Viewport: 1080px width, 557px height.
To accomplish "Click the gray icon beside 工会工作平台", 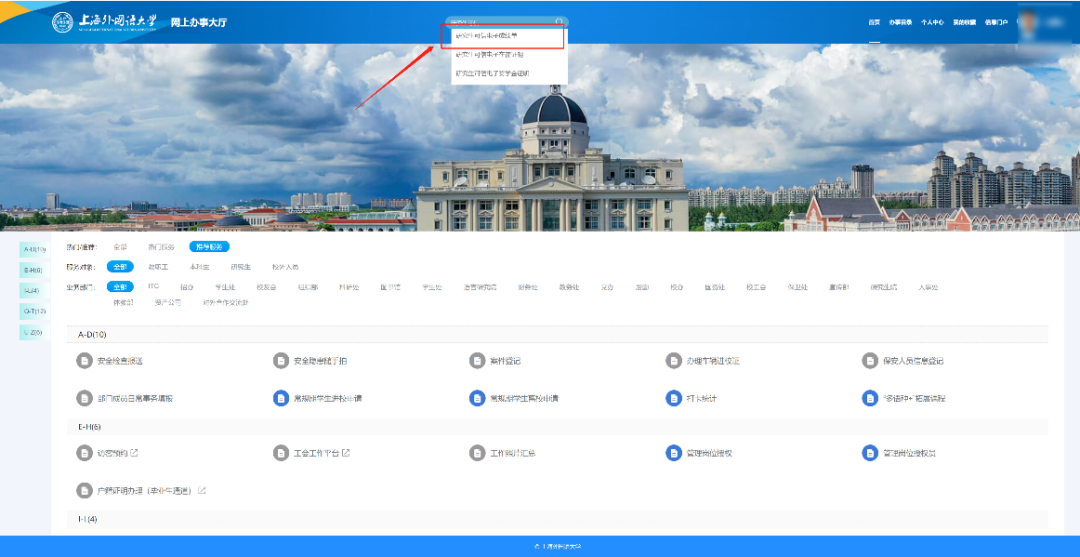I will [x=280, y=453].
